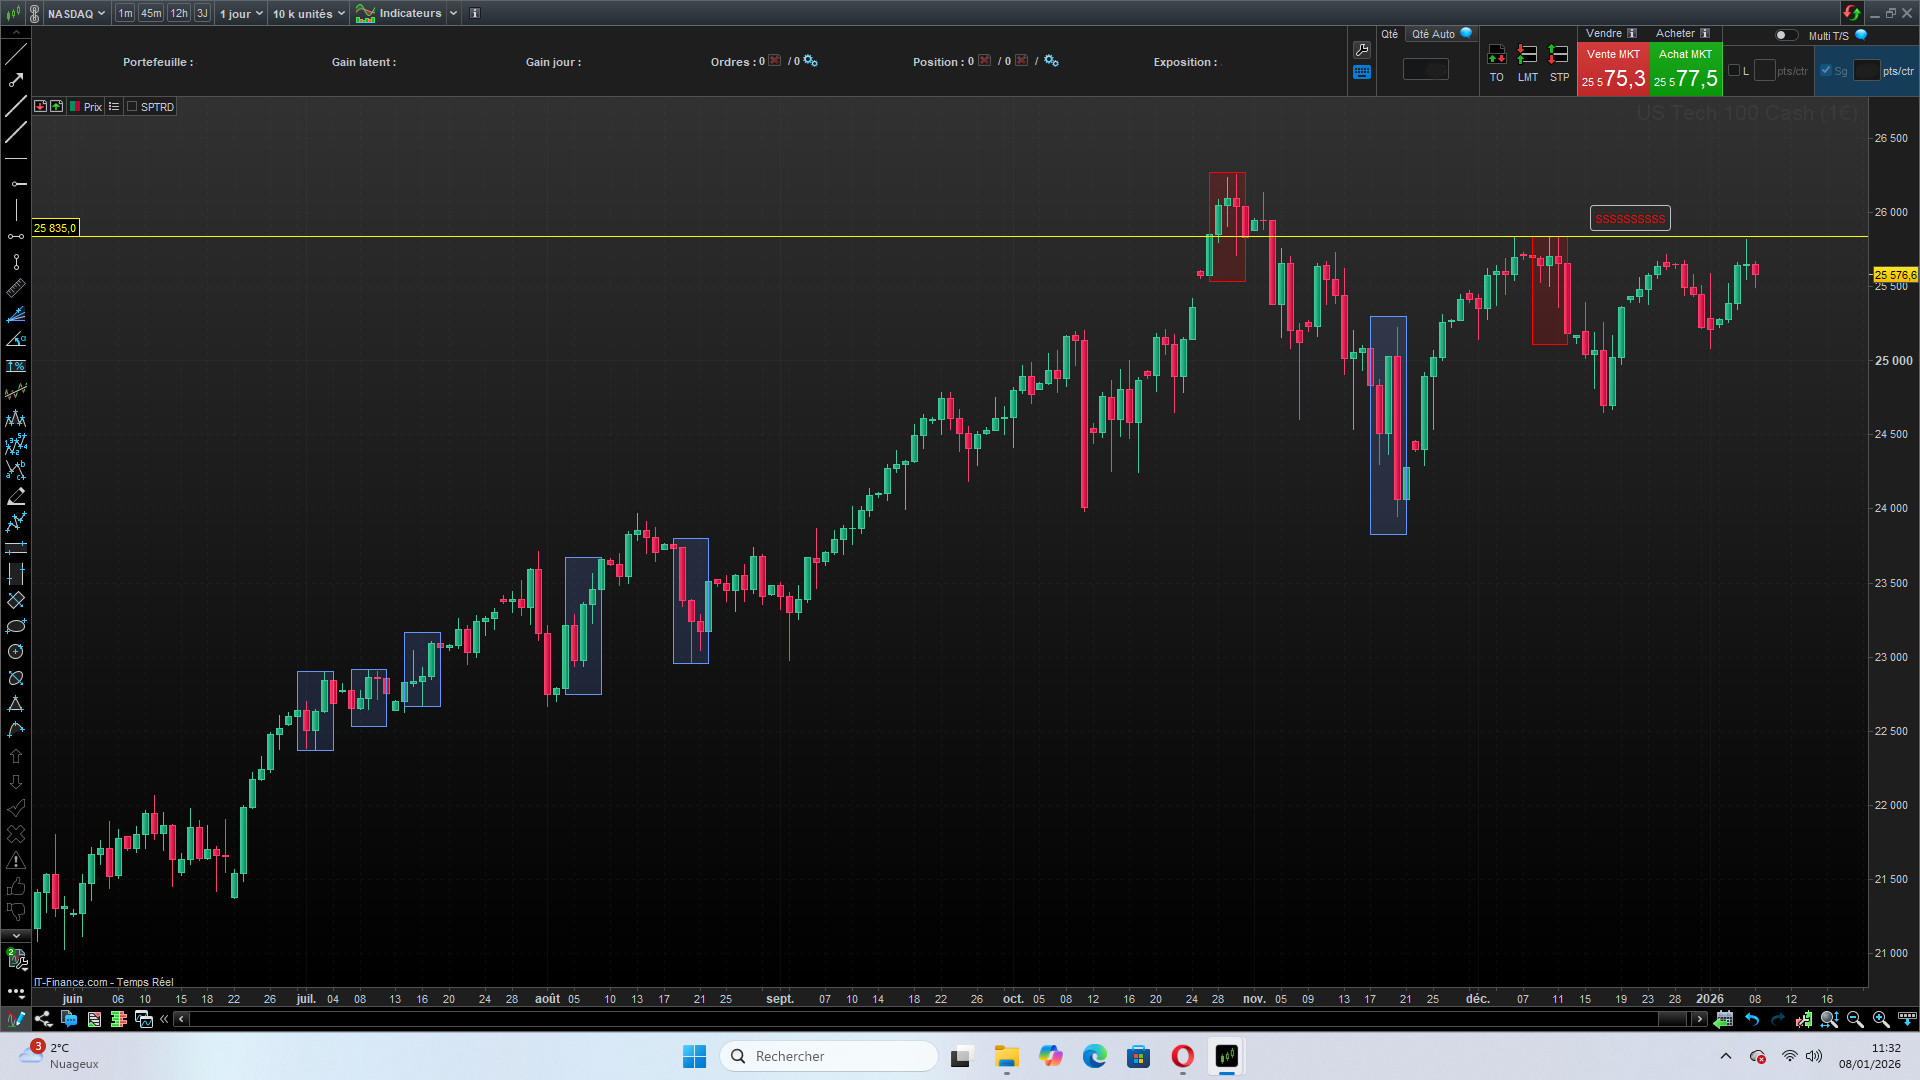
Task: Show hidden system tray icons
Action: 1726,1056
